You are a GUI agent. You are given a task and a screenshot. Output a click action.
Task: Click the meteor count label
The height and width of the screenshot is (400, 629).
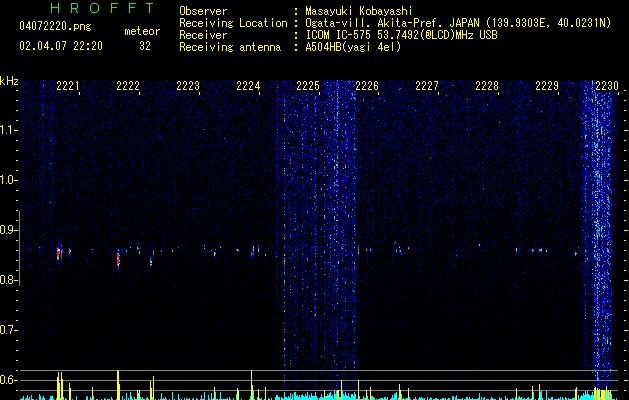(x=142, y=31)
